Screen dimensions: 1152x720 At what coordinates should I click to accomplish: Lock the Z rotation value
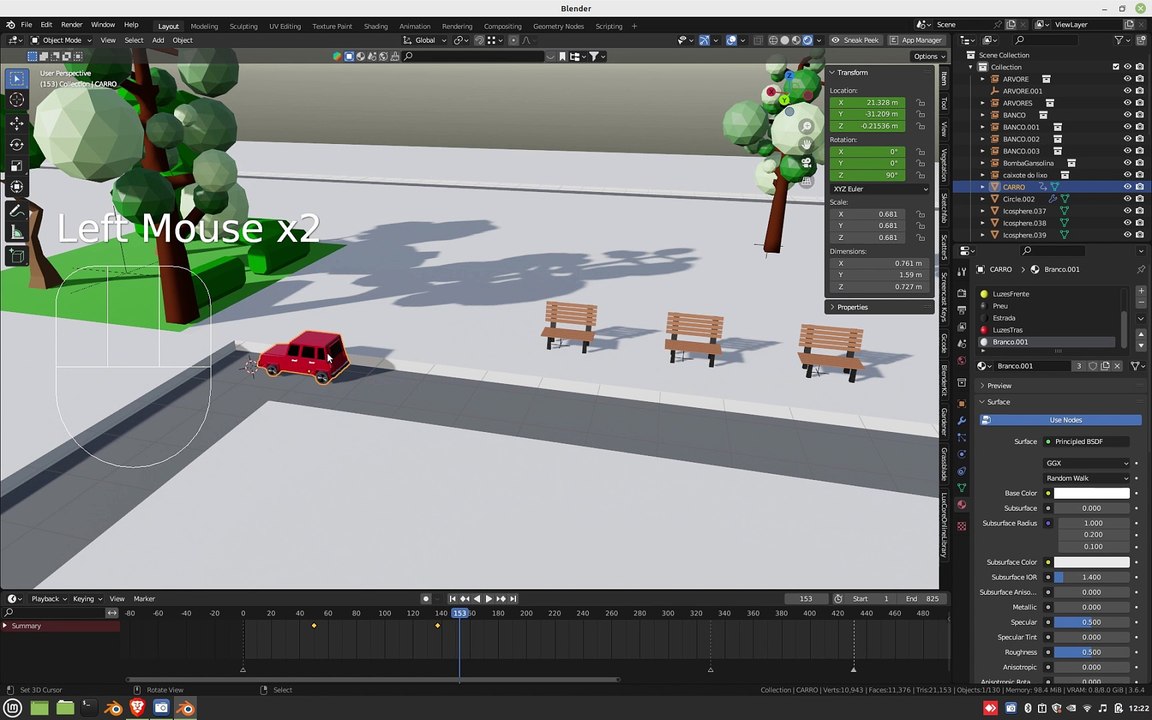click(920, 176)
